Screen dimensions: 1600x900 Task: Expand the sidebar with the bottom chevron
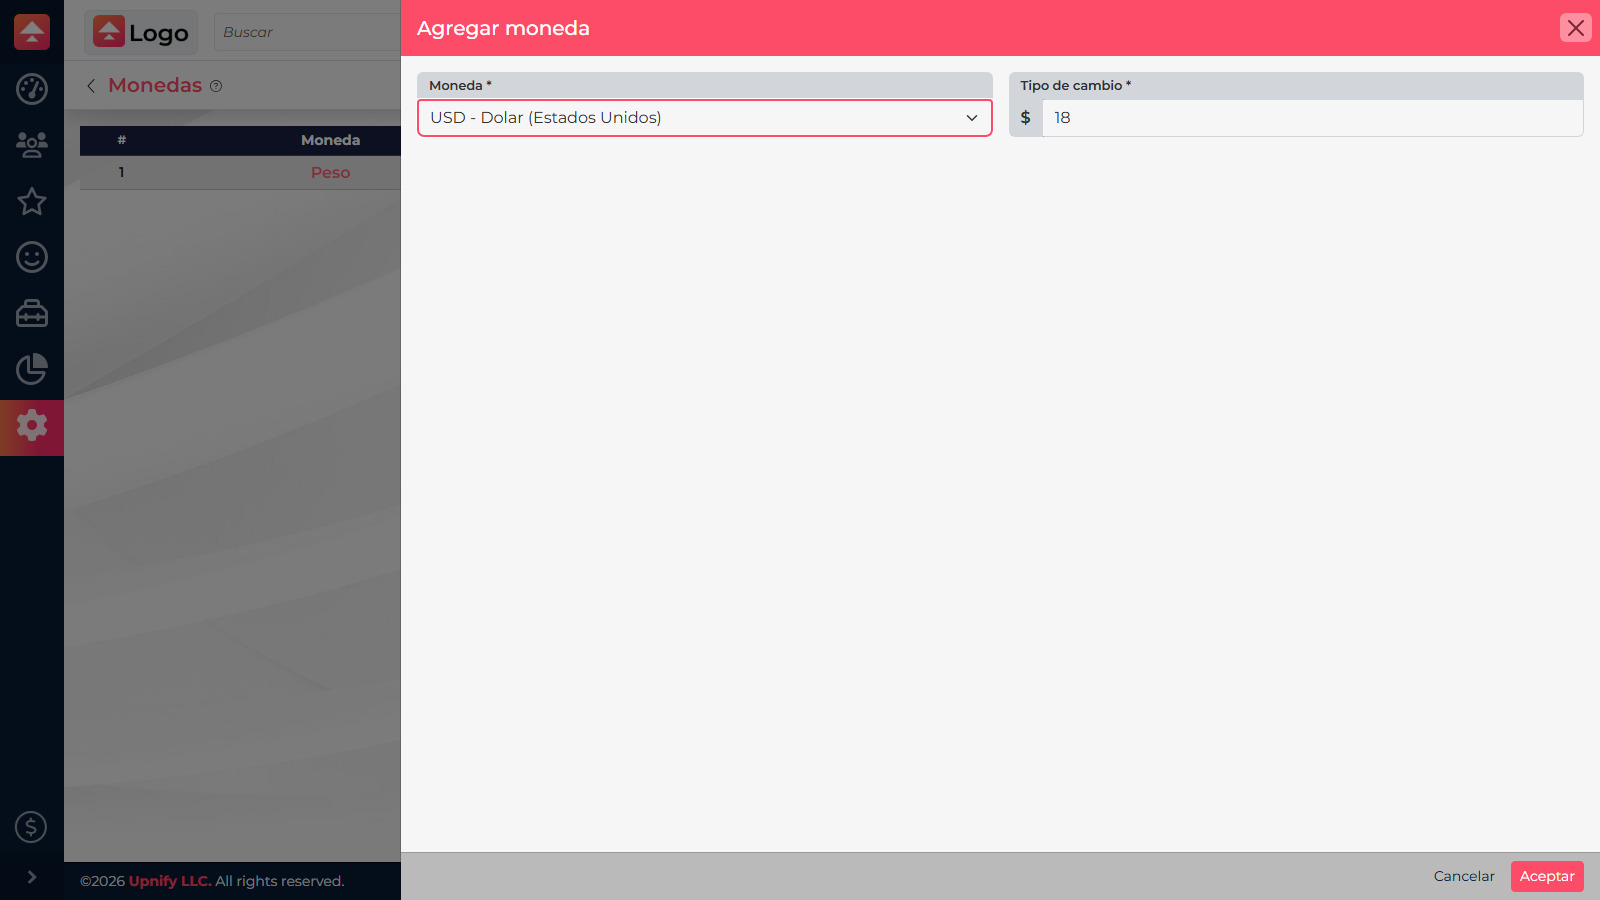coord(32,877)
